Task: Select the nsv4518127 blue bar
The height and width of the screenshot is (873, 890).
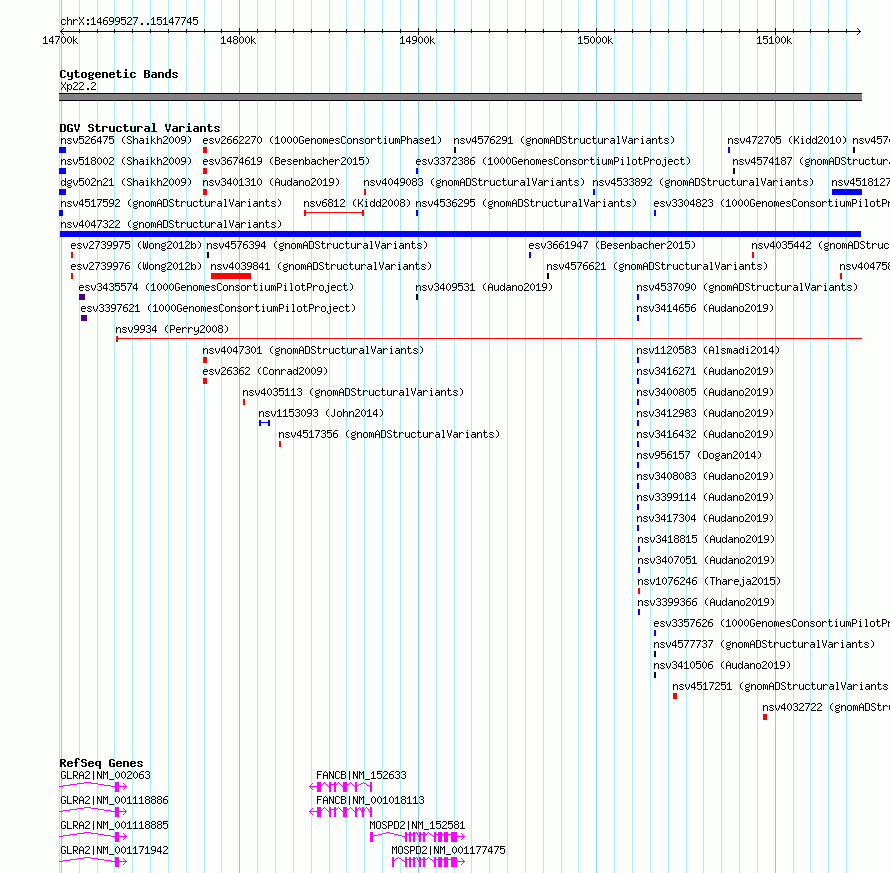Action: point(847,192)
